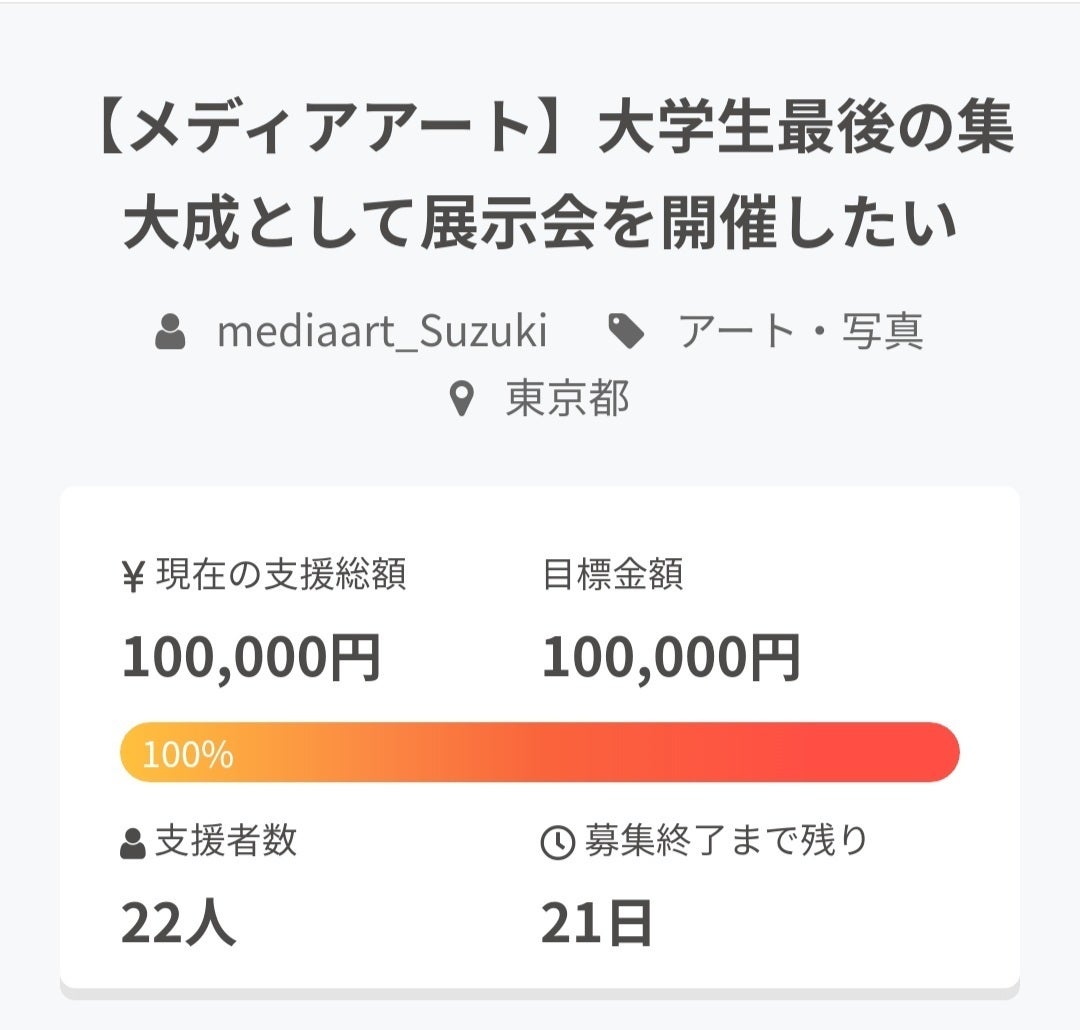
Task: Click the clock icon beside 募集終了まで残り
Action: tap(556, 844)
